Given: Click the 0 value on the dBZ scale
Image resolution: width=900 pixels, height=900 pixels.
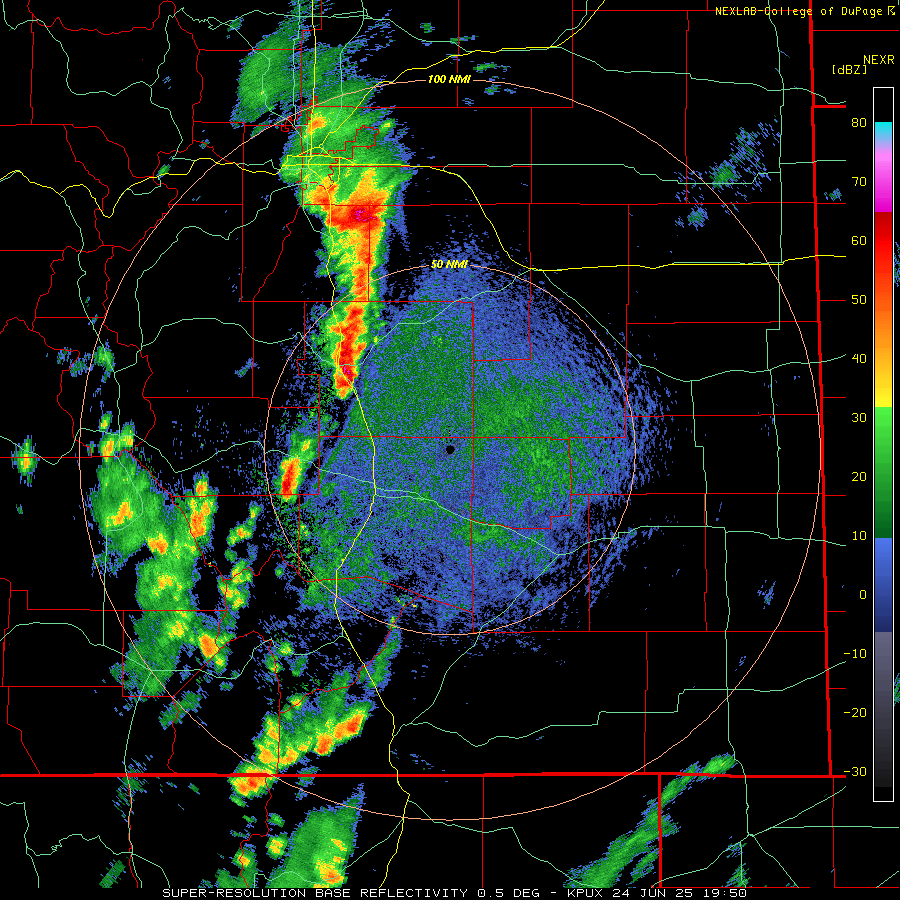Looking at the screenshot, I should [x=863, y=595].
